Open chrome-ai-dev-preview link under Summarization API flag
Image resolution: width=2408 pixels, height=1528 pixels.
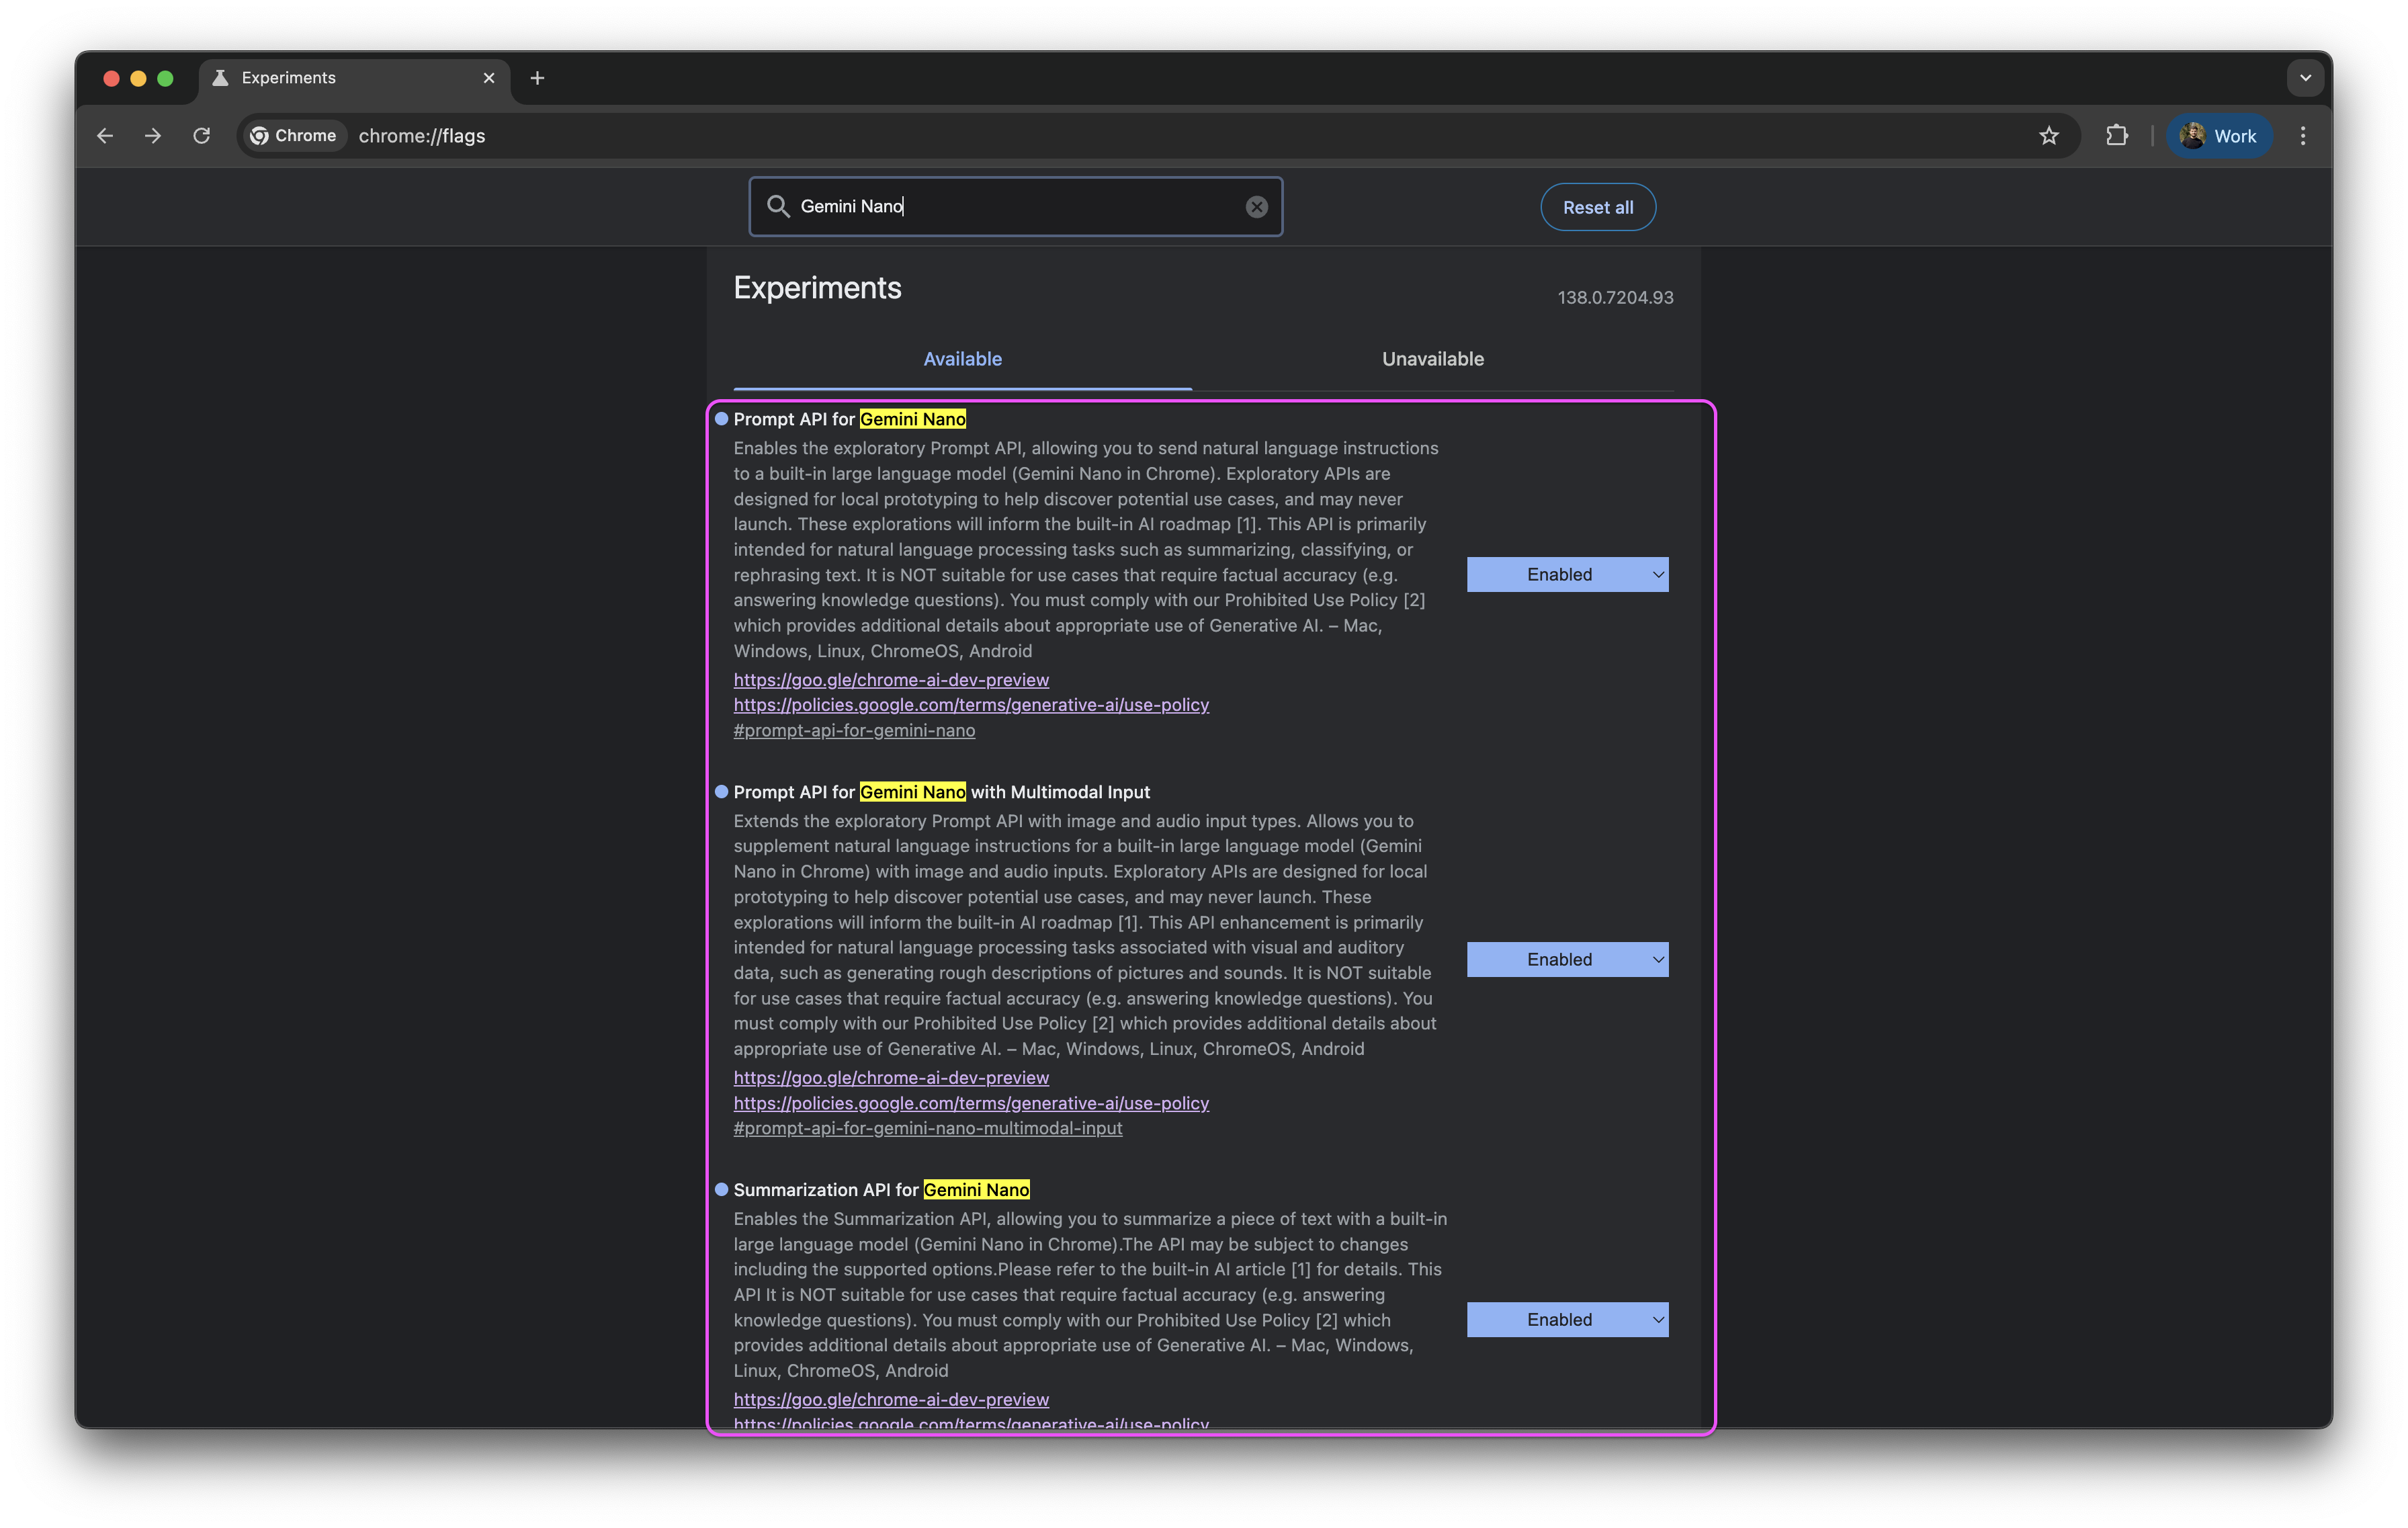tap(891, 1400)
